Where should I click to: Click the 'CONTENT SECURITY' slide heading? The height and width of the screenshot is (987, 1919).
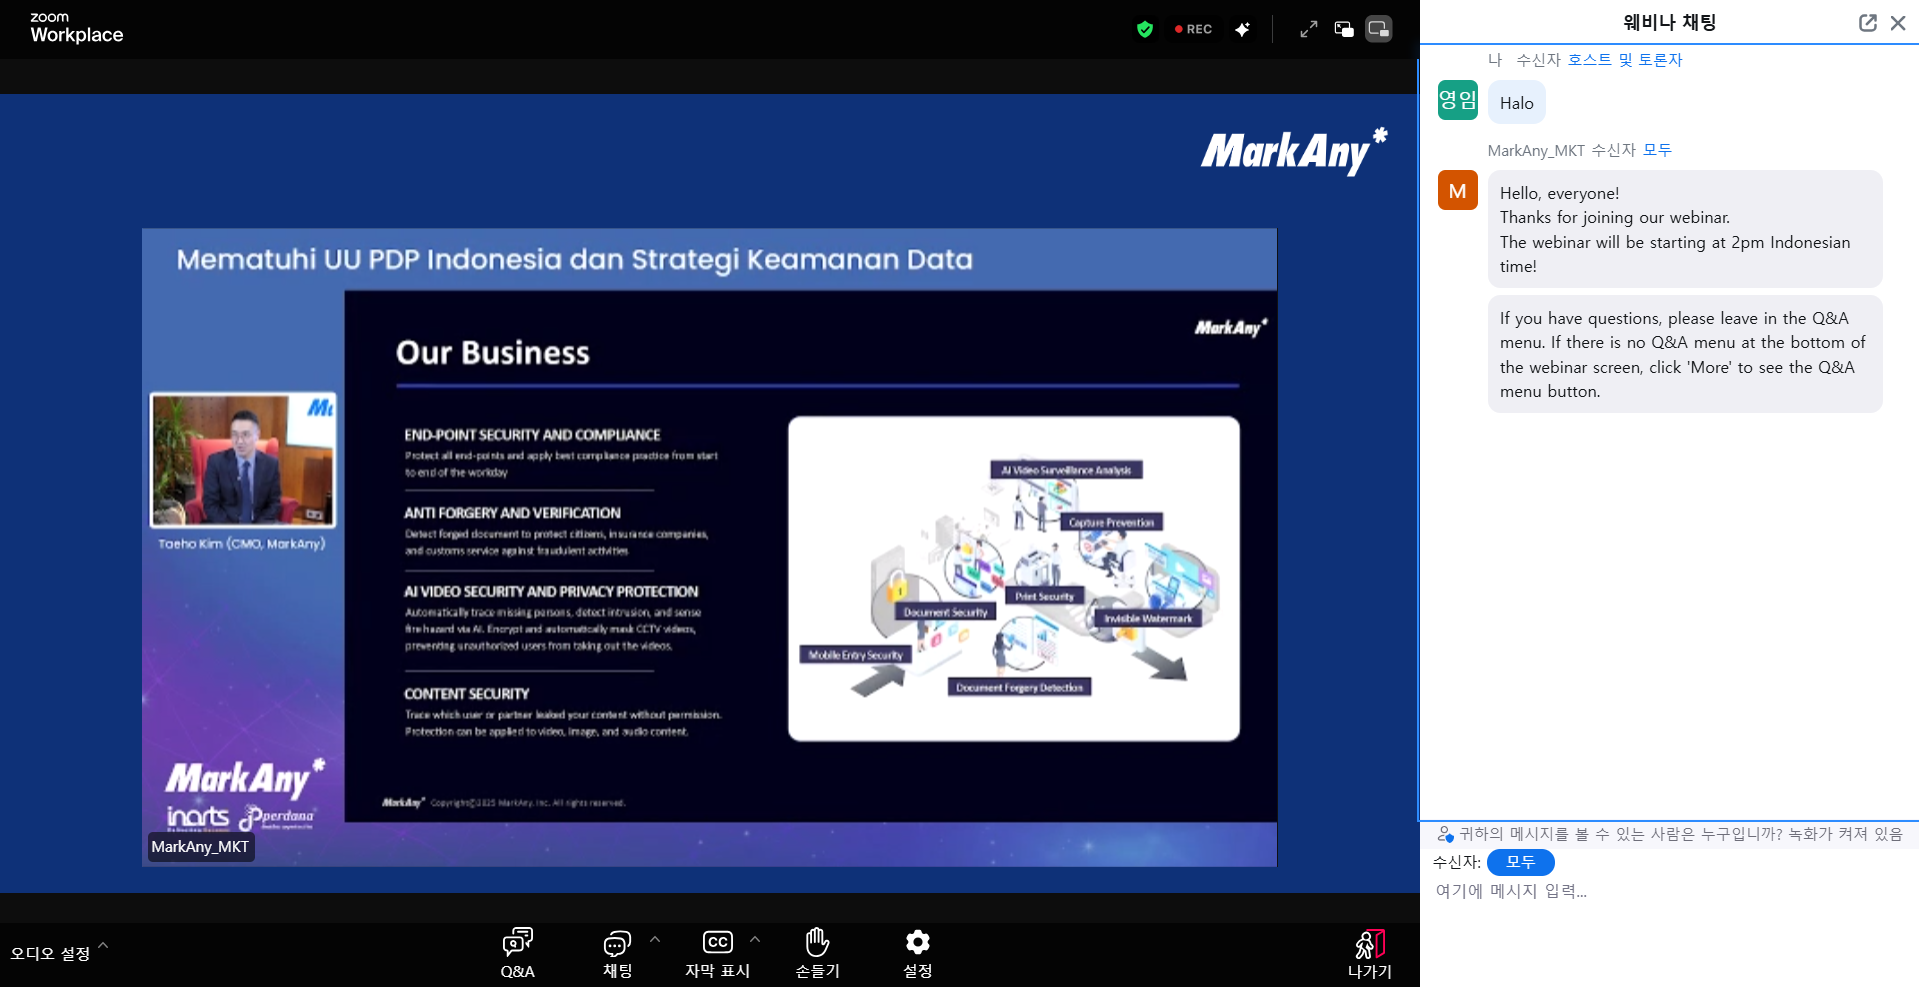(x=466, y=694)
